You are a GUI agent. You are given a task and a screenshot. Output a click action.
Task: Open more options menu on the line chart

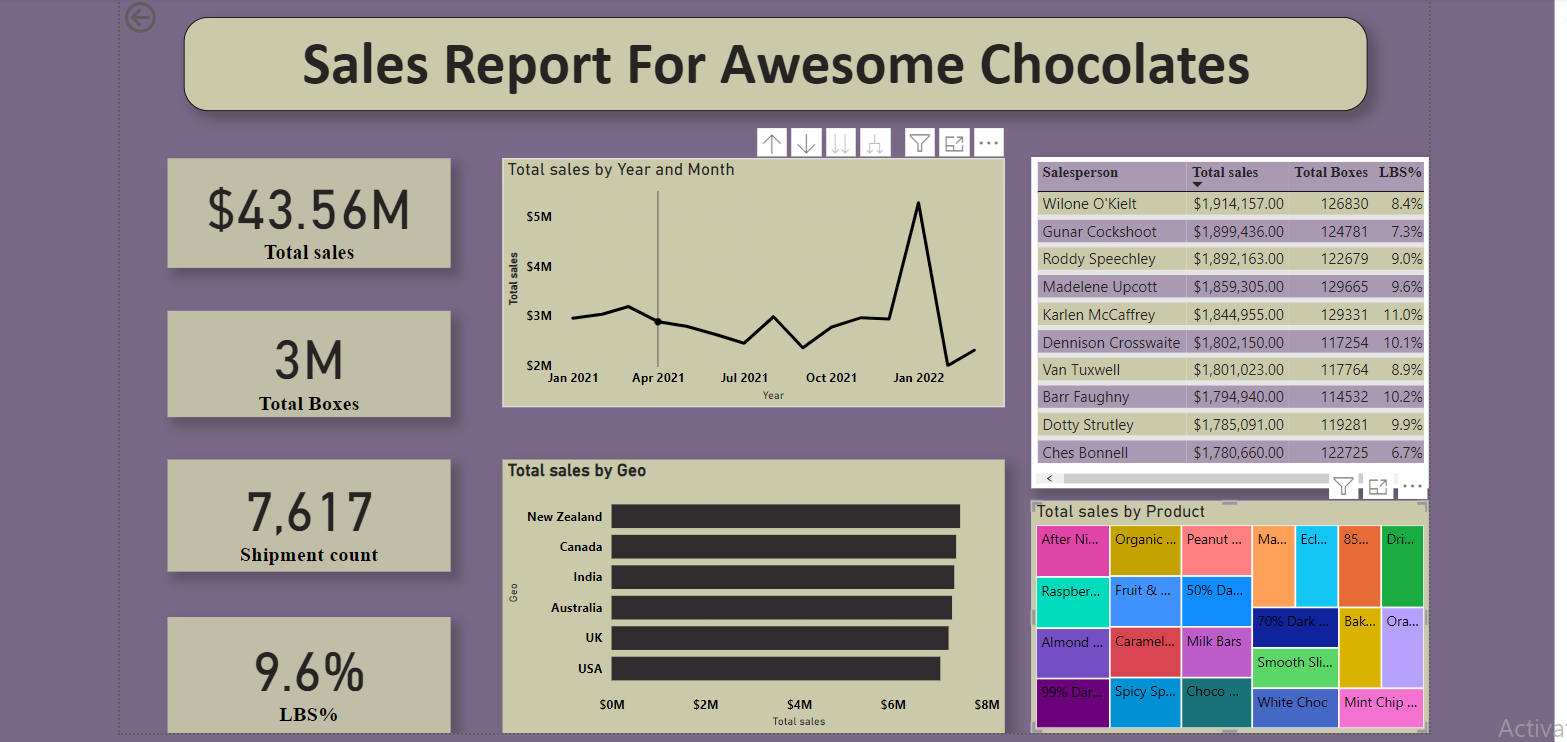(989, 142)
